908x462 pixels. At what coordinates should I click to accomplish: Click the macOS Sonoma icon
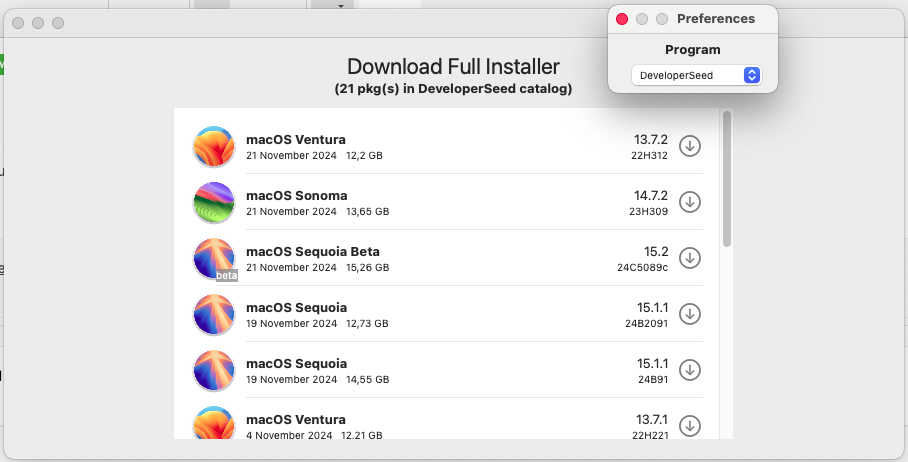click(214, 203)
